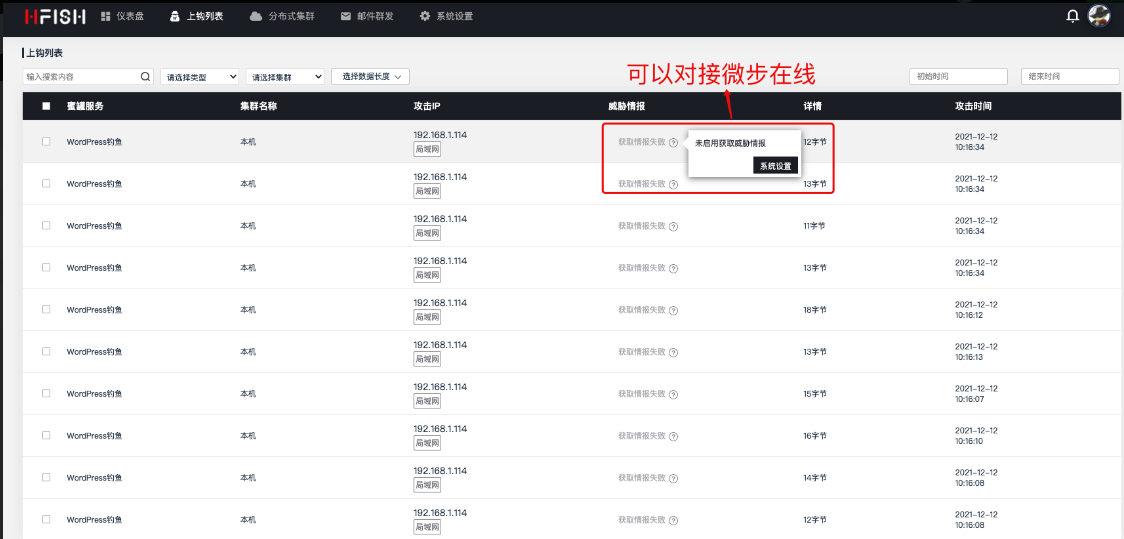
Task: Click the 集群名称 column header
Action: click(258, 106)
